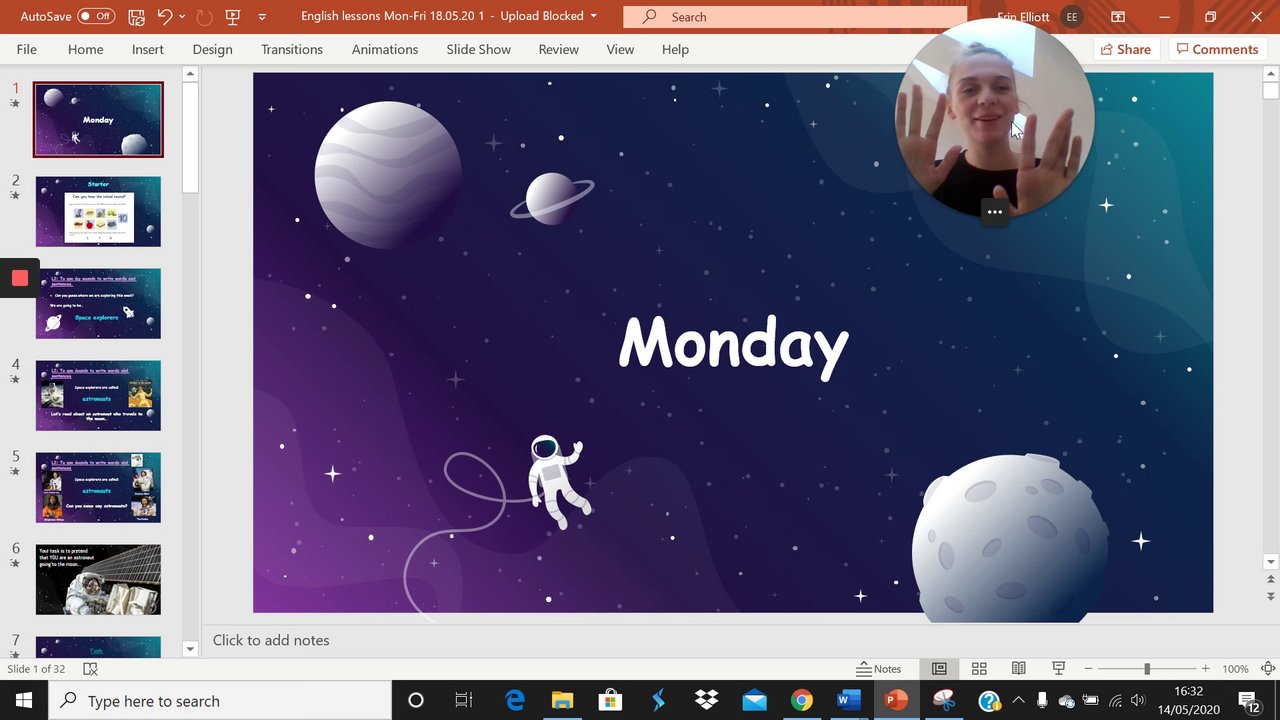Click the red stop recording button
1280x720 pixels.
point(20,278)
